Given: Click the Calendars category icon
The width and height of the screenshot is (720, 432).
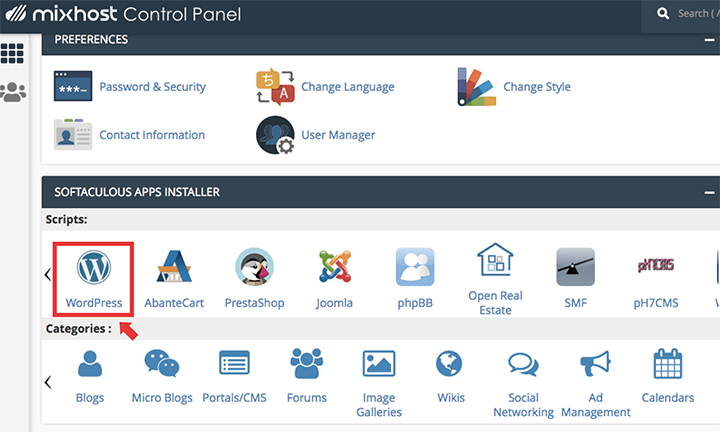Looking at the screenshot, I should 668,364.
